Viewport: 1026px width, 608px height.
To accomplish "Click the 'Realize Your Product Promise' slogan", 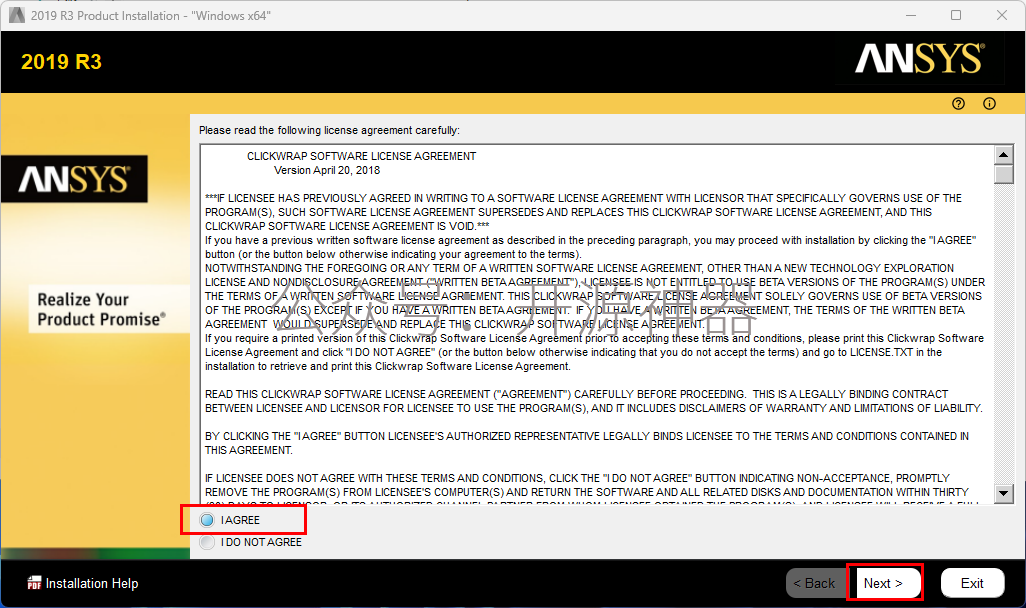I will point(101,309).
